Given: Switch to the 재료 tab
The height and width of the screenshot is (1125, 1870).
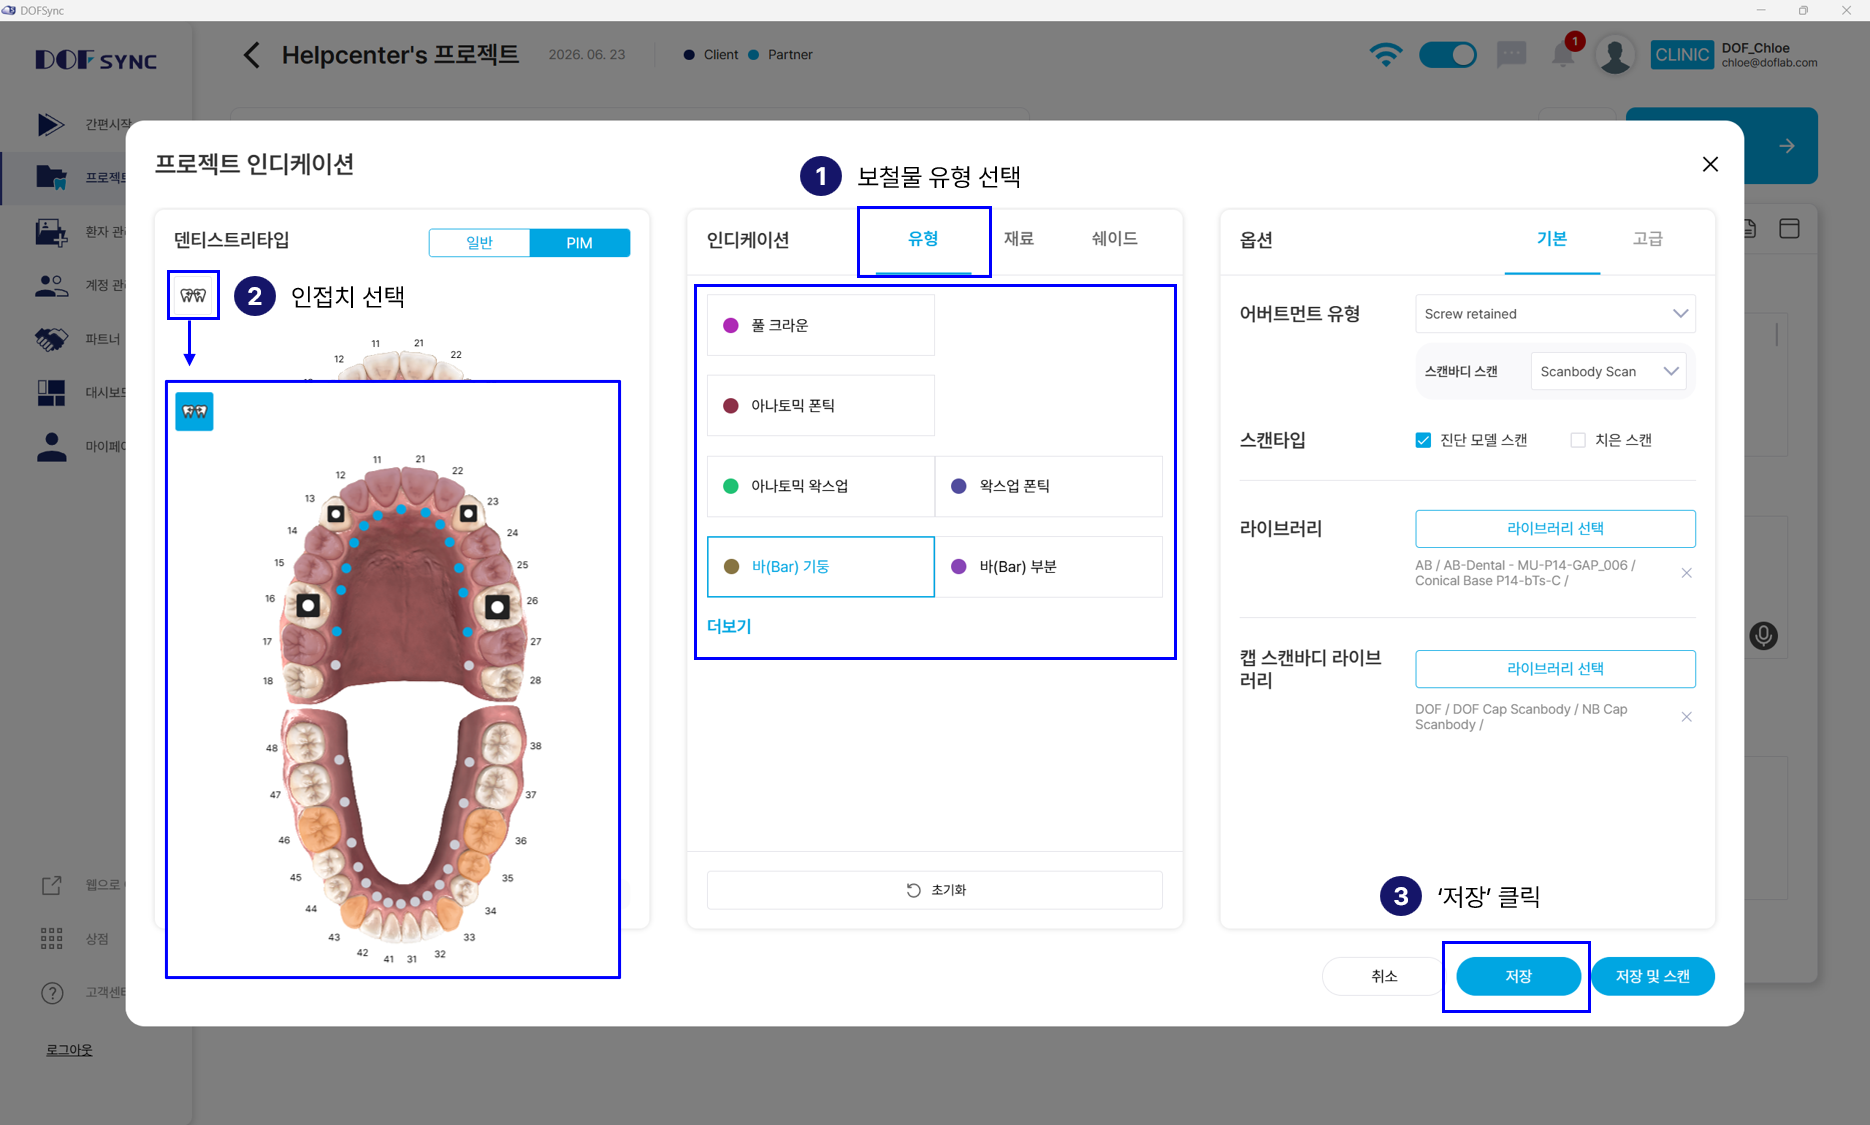Looking at the screenshot, I should [1019, 239].
